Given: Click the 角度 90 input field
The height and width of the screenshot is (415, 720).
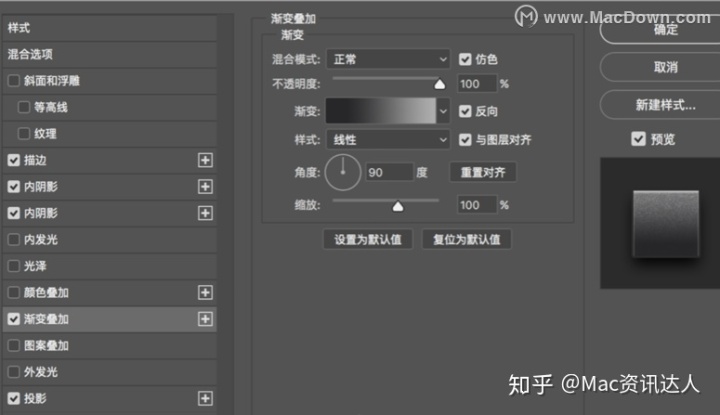Looking at the screenshot, I should click(x=389, y=172).
